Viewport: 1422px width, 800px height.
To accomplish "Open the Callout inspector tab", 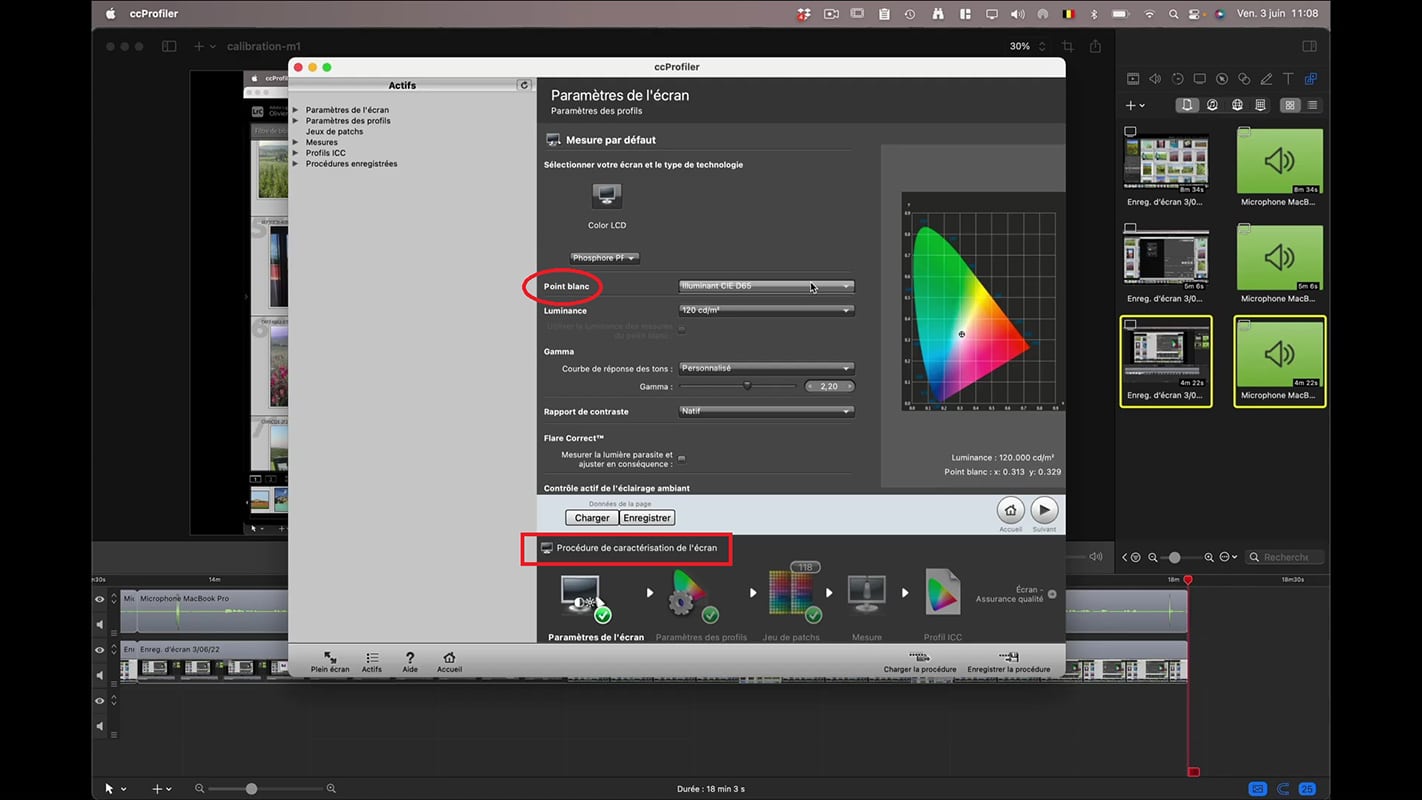I will (x=1222, y=79).
